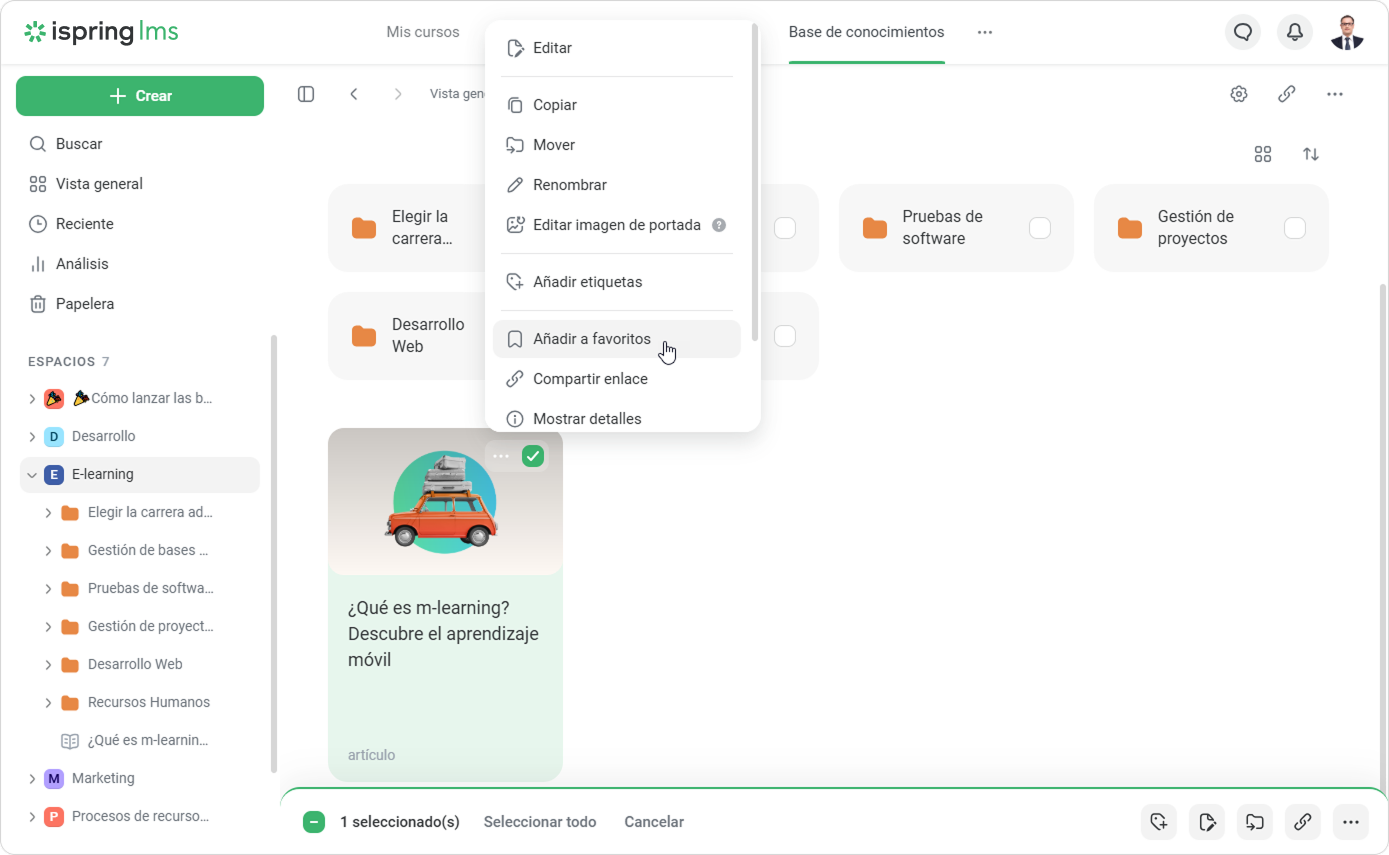Open Papelera trash in sidebar
Screen dimensions: 1389x855
(84, 304)
